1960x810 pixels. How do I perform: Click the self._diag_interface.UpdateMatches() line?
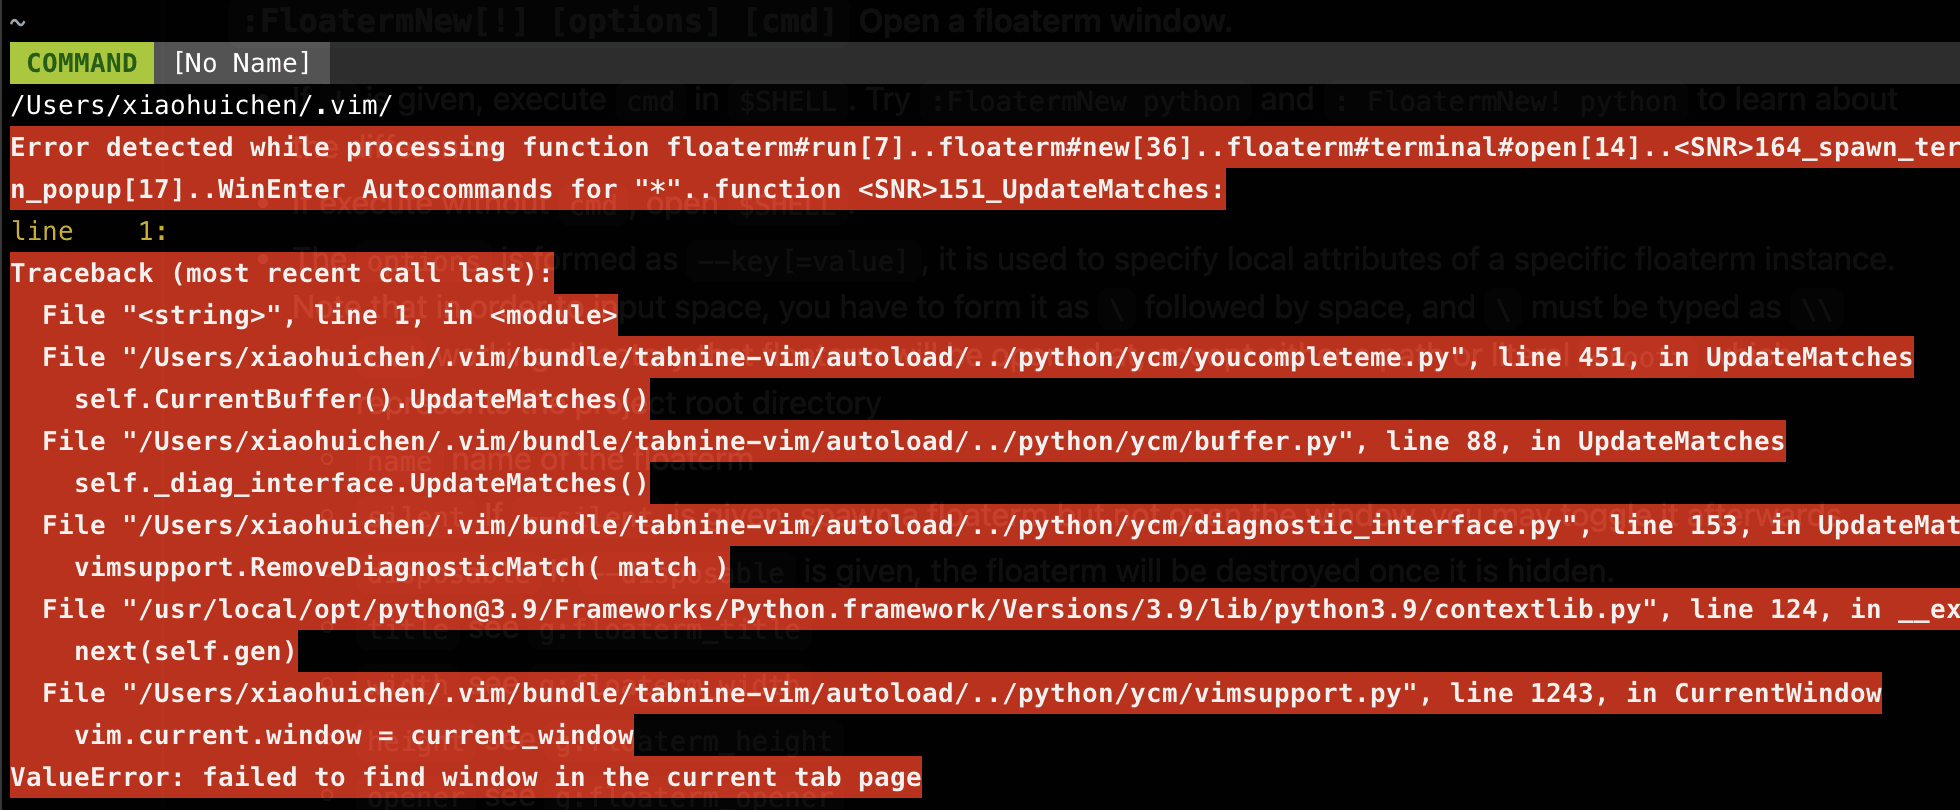point(361,483)
